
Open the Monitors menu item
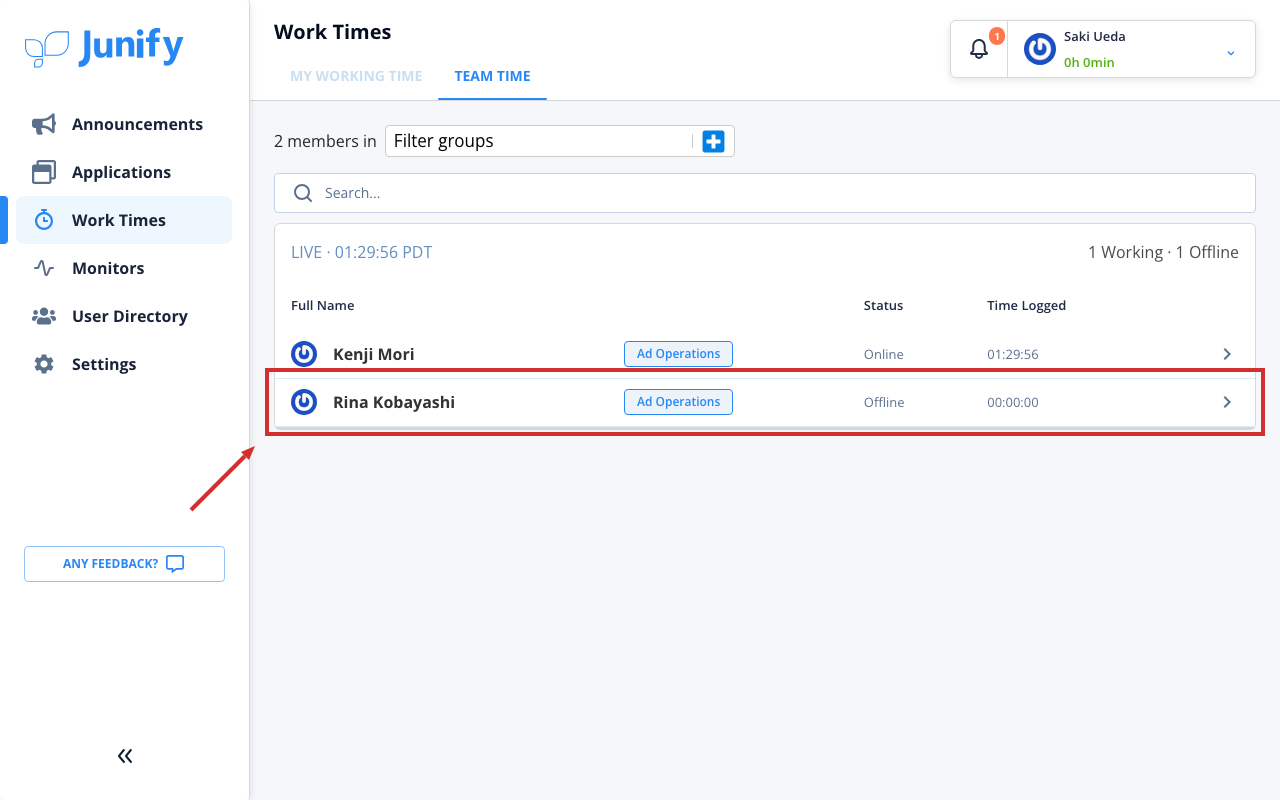pyautogui.click(x=124, y=268)
